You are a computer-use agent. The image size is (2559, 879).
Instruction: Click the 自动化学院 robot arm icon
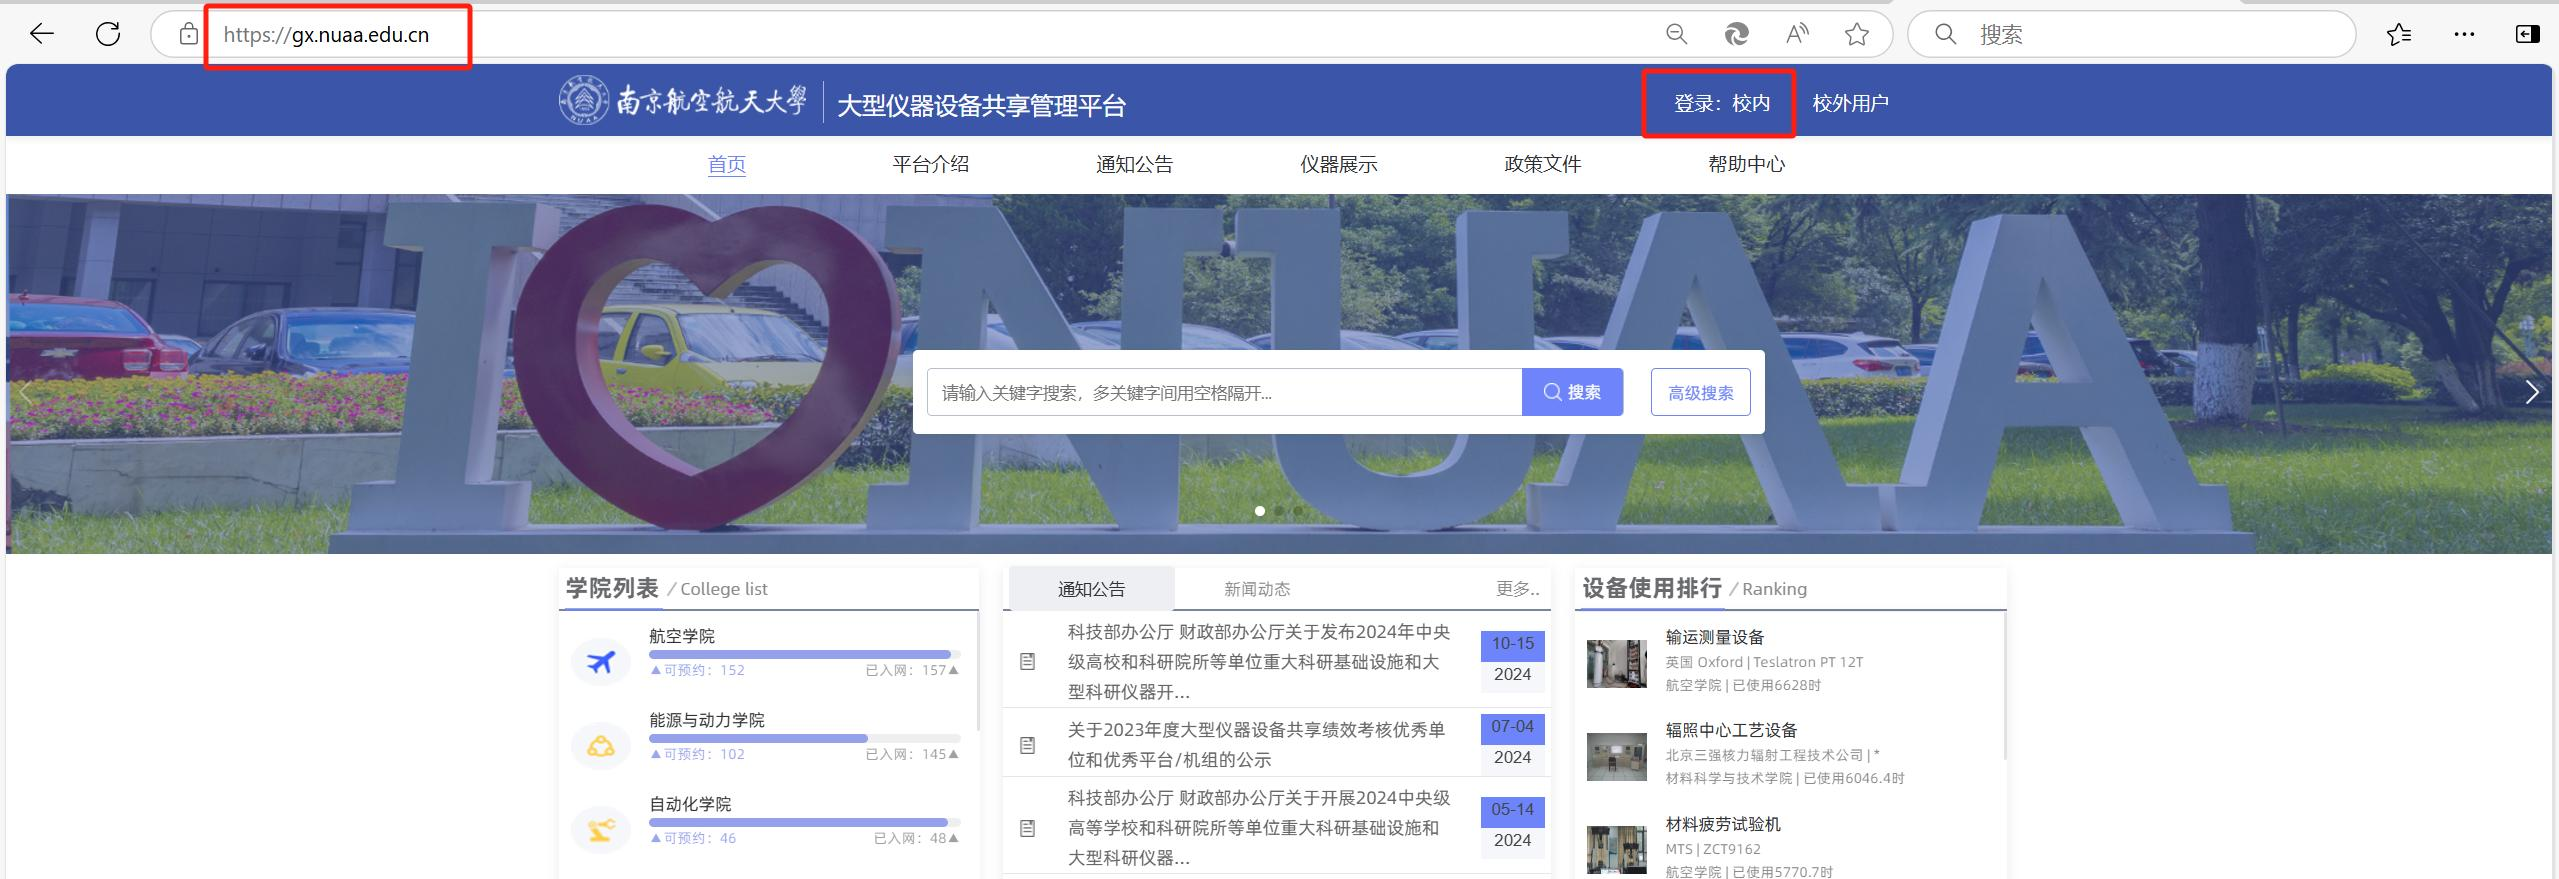tap(601, 830)
